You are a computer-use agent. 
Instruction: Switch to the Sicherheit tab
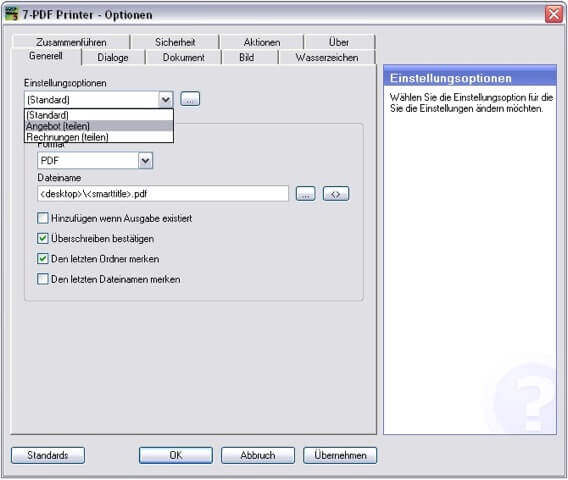click(x=175, y=42)
